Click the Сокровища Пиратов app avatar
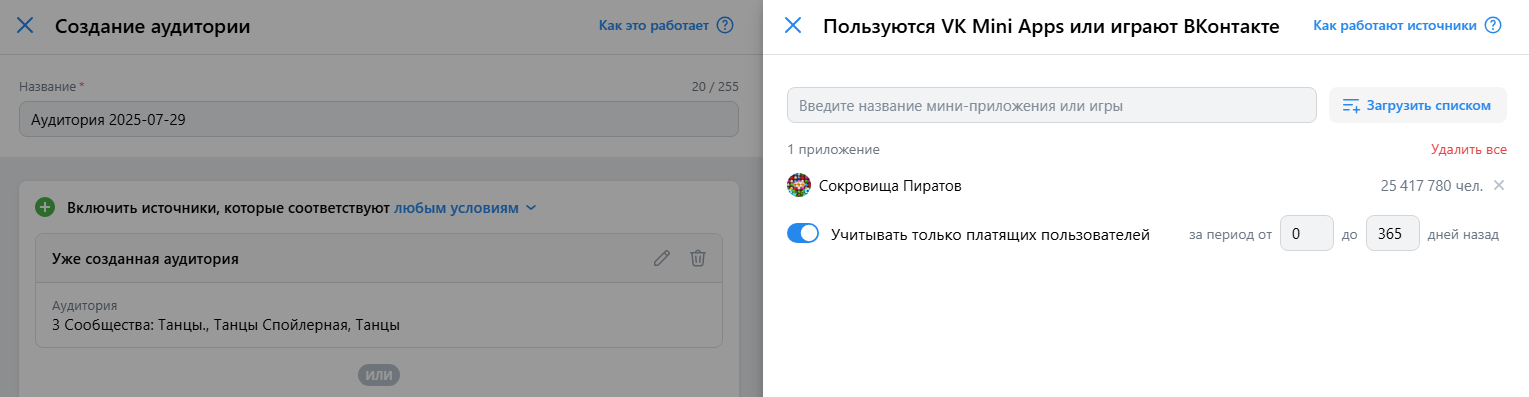 798,185
